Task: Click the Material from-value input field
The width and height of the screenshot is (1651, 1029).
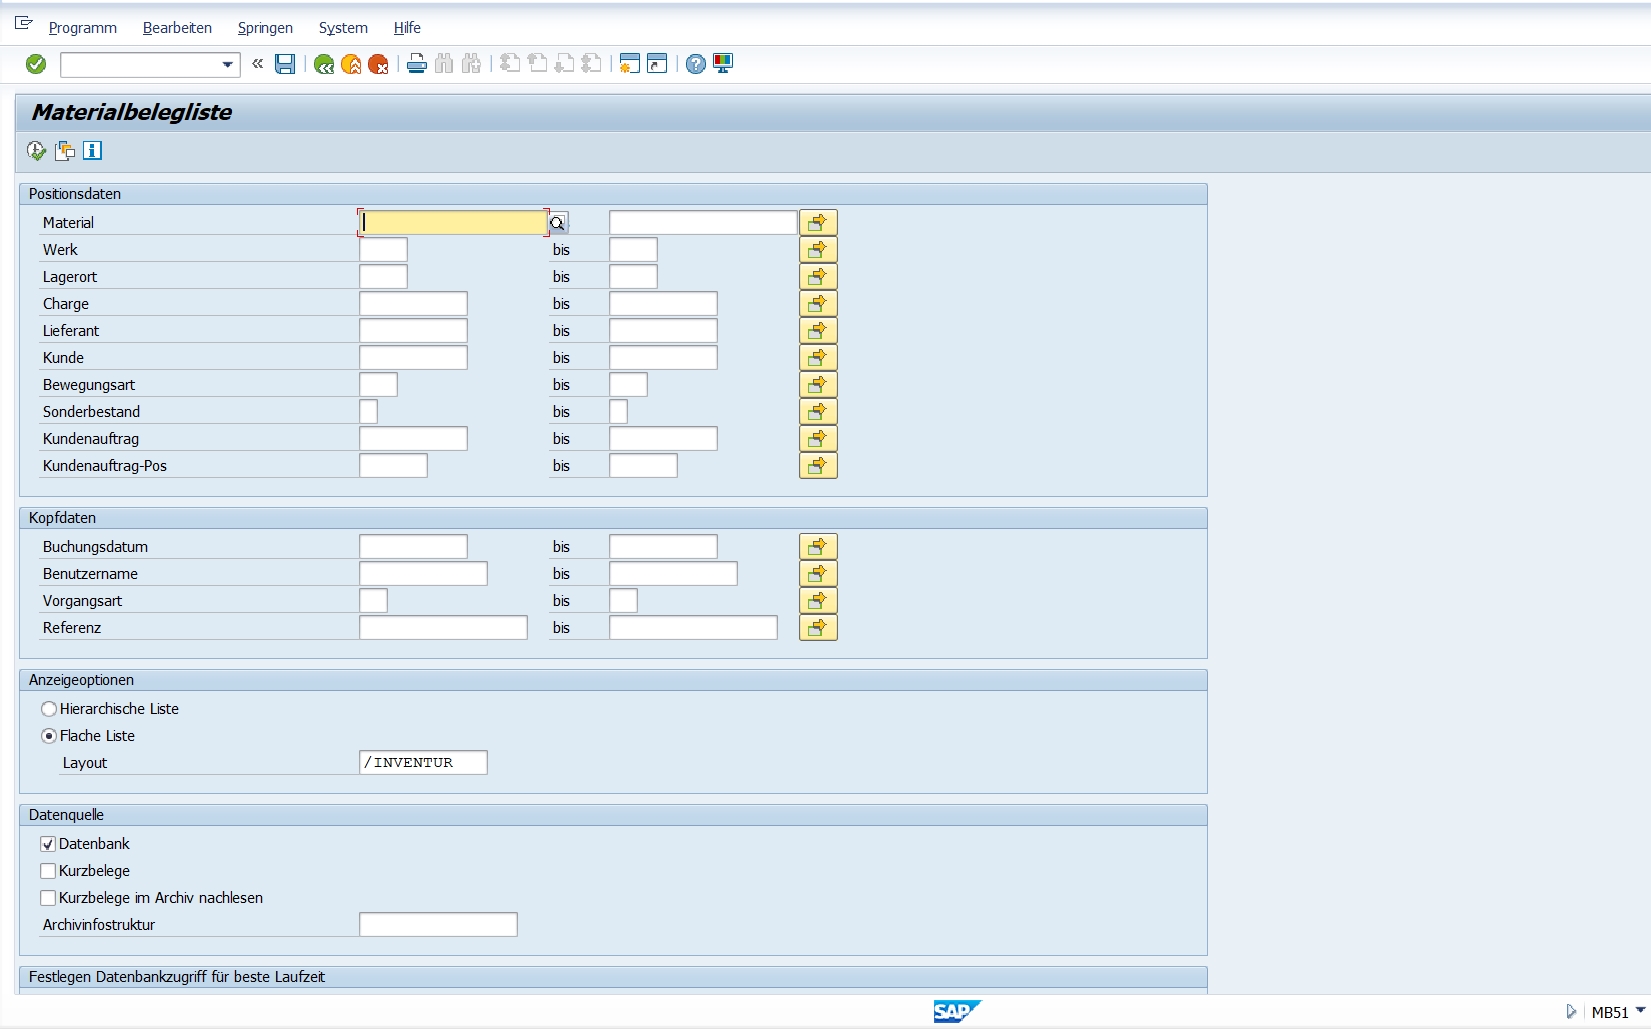Action: point(453,222)
